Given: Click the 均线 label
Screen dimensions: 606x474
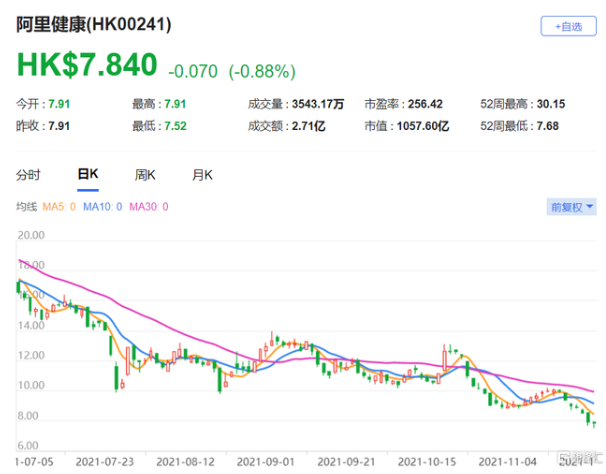Looking at the screenshot, I should coord(26,207).
